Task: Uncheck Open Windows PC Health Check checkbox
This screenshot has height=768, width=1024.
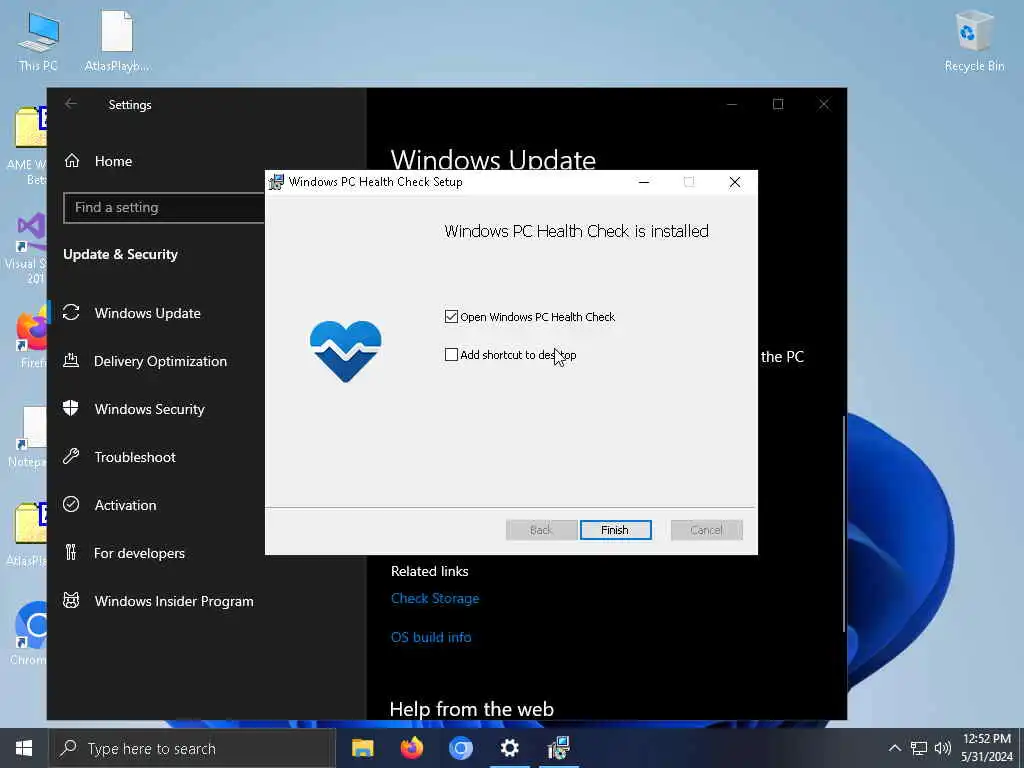Action: (x=451, y=317)
